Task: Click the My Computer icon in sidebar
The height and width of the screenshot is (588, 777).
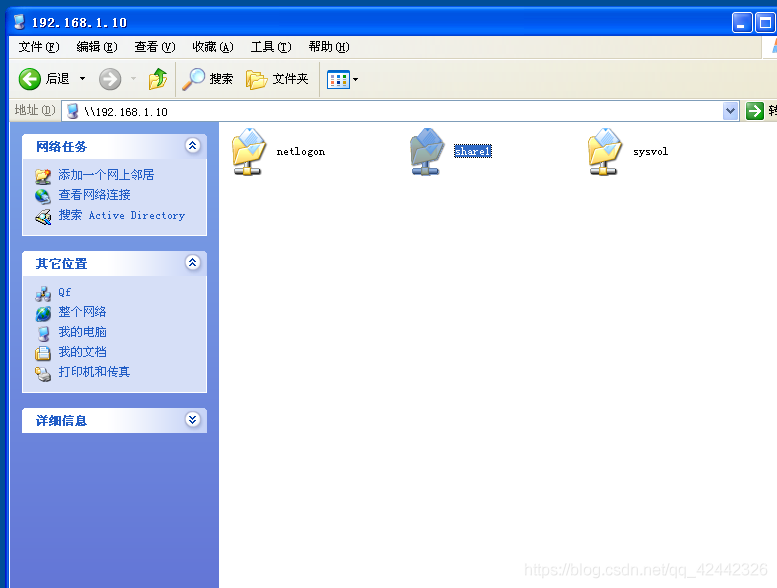Action: pos(43,333)
